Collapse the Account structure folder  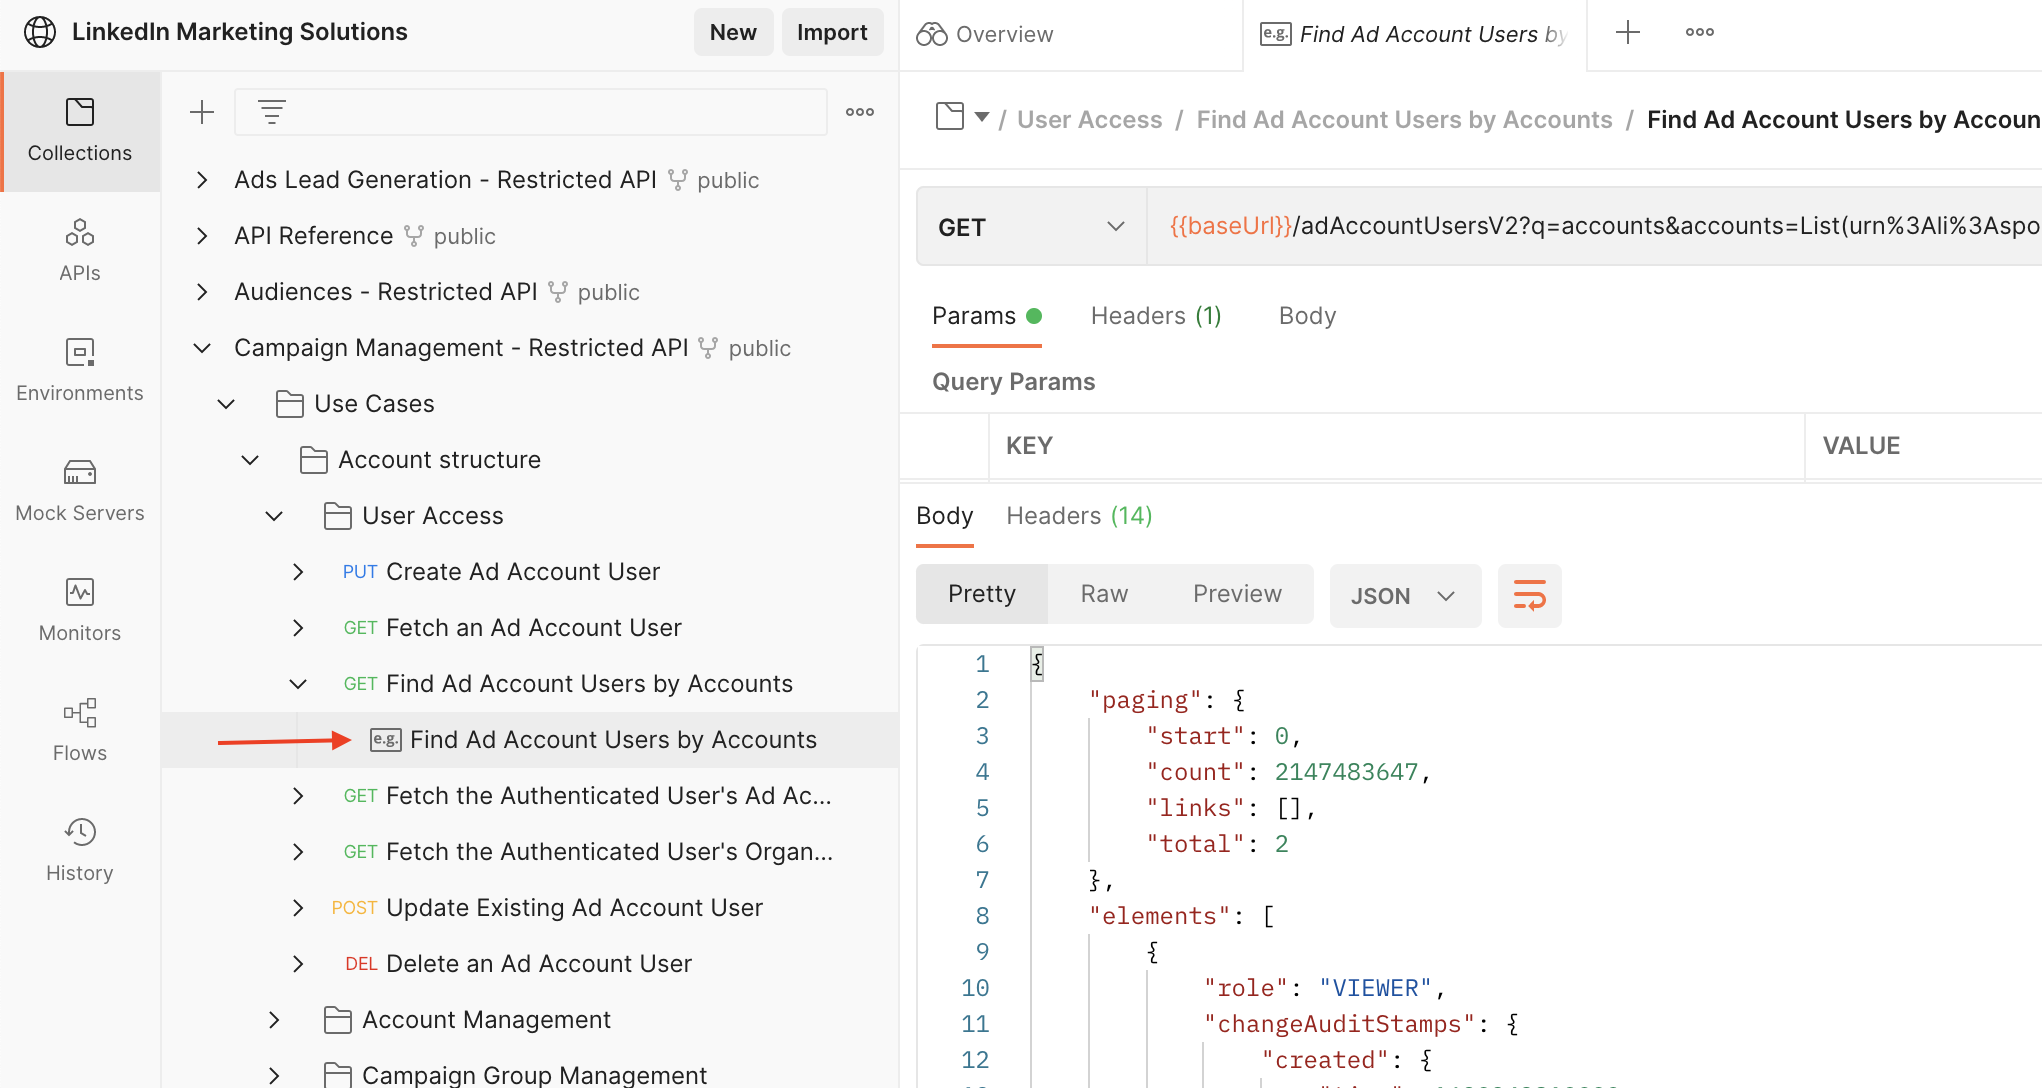click(250, 460)
